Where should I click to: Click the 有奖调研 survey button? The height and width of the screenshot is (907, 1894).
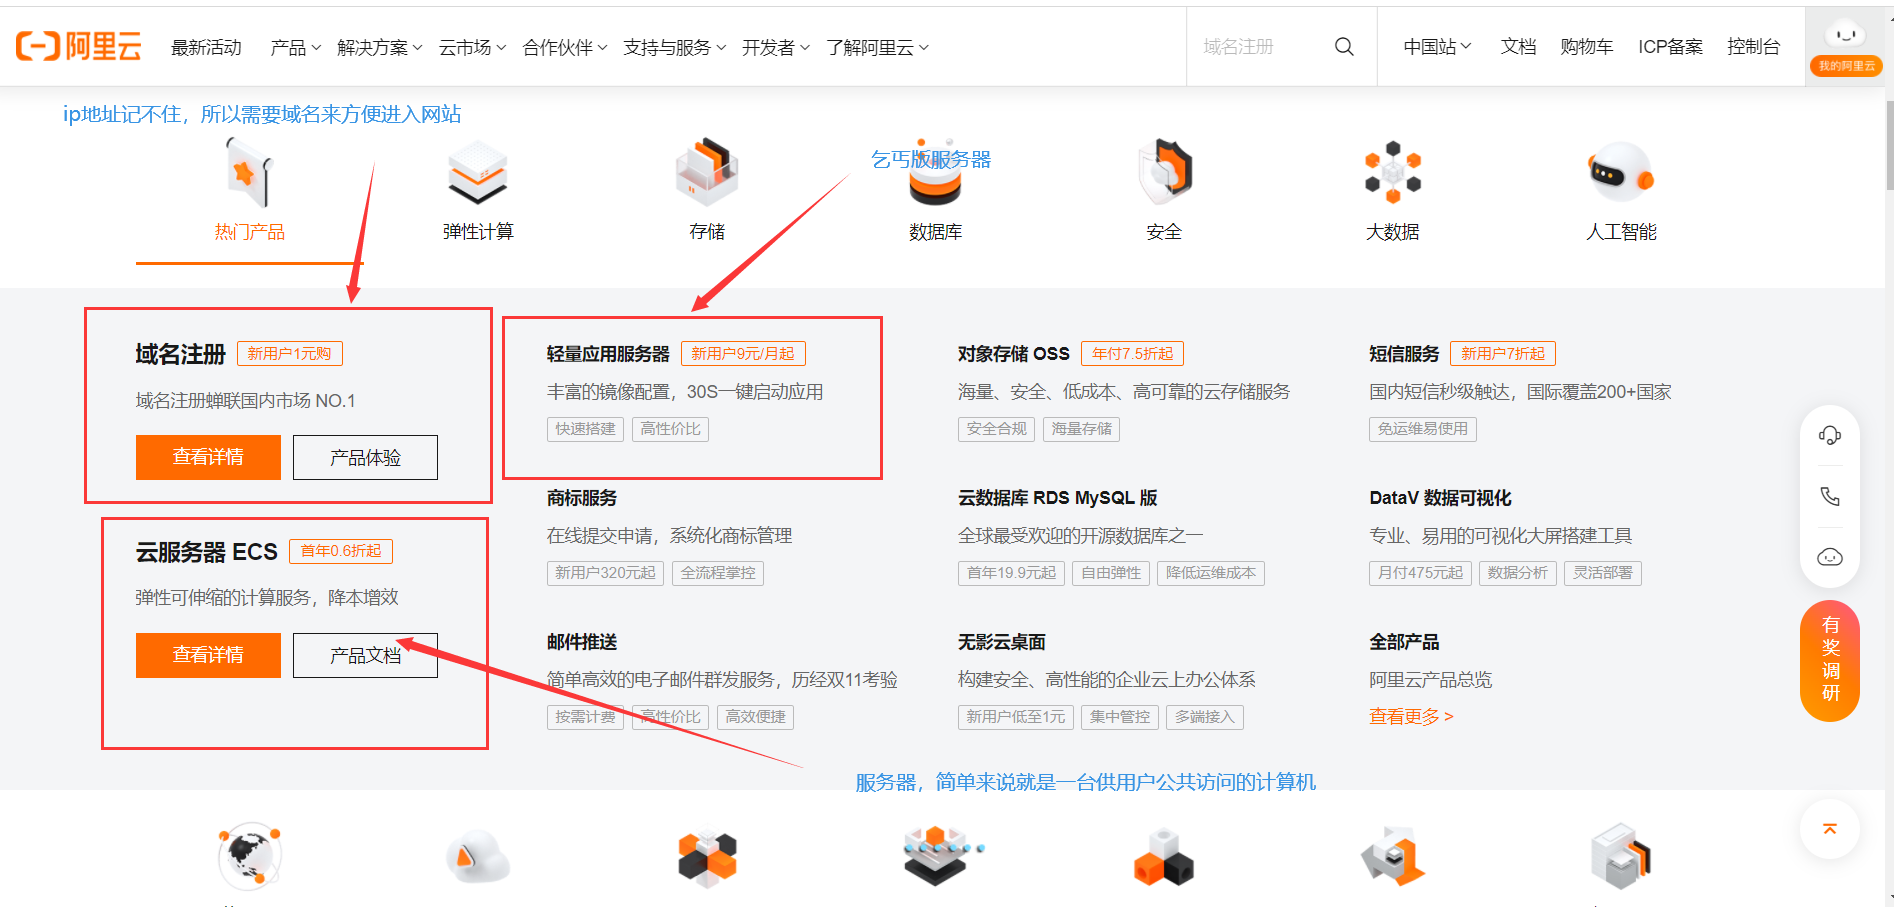coord(1830,660)
